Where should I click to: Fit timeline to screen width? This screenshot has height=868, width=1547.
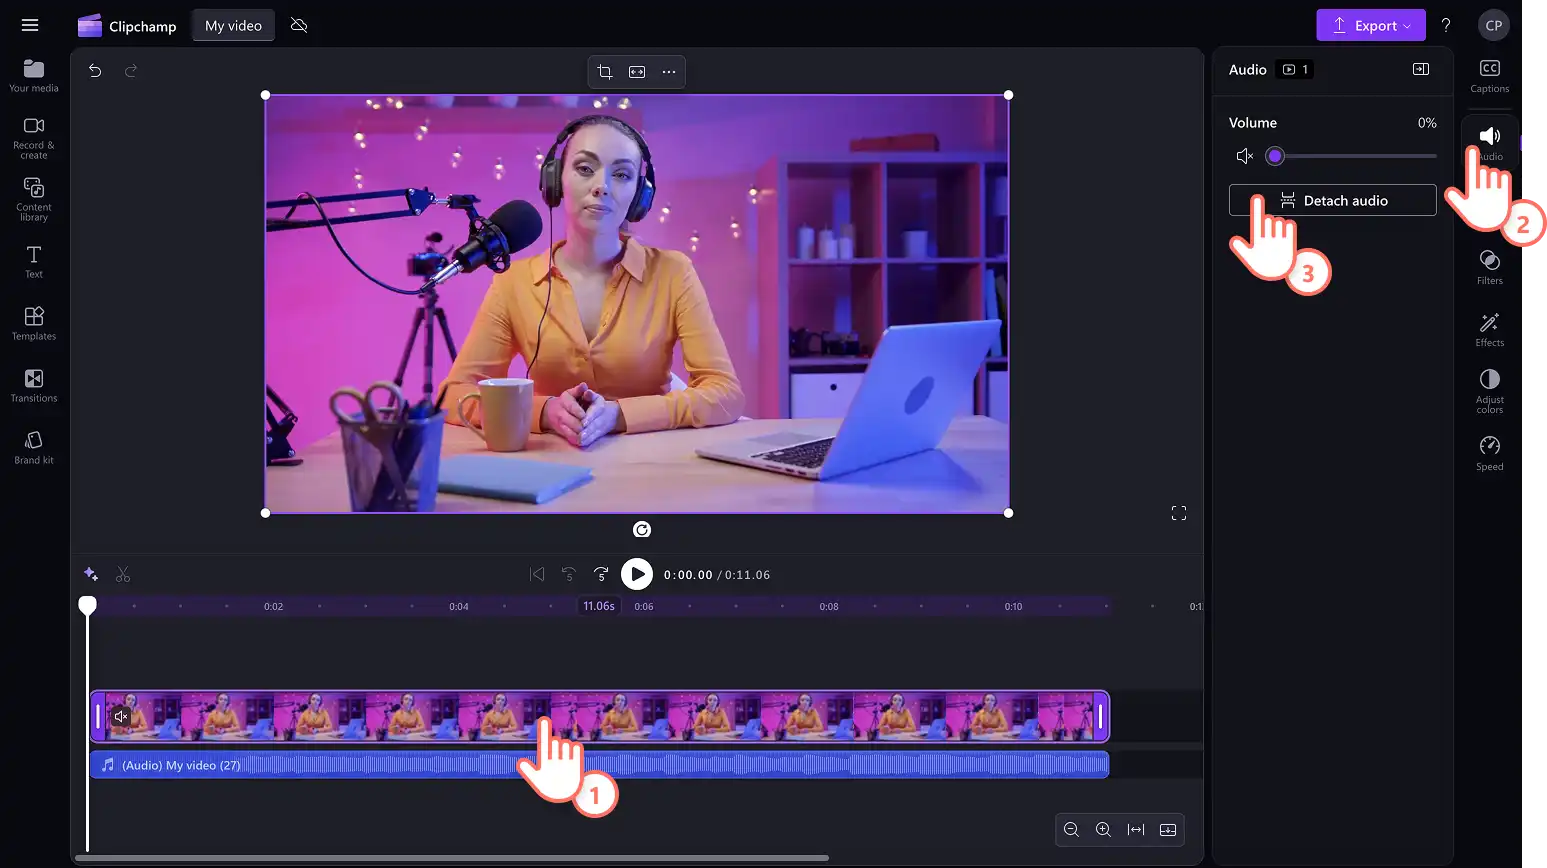tap(1136, 830)
